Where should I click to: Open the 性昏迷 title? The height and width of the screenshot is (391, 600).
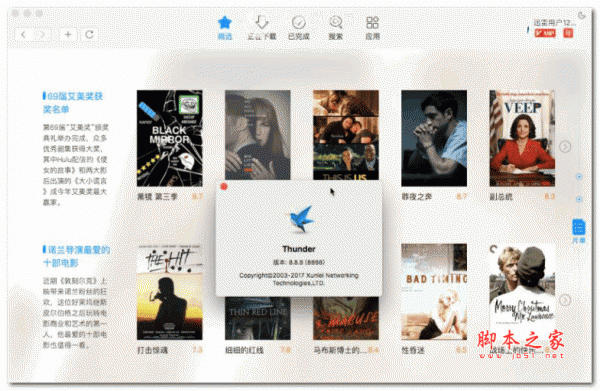coord(413,350)
